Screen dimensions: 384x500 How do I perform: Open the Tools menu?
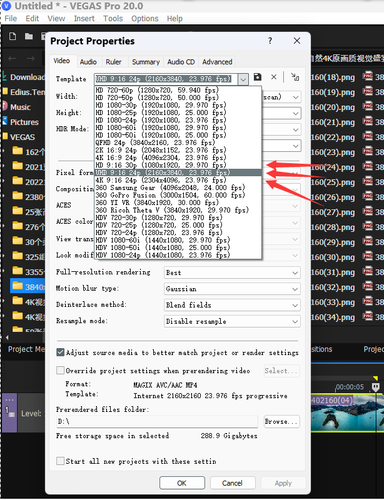point(113,18)
